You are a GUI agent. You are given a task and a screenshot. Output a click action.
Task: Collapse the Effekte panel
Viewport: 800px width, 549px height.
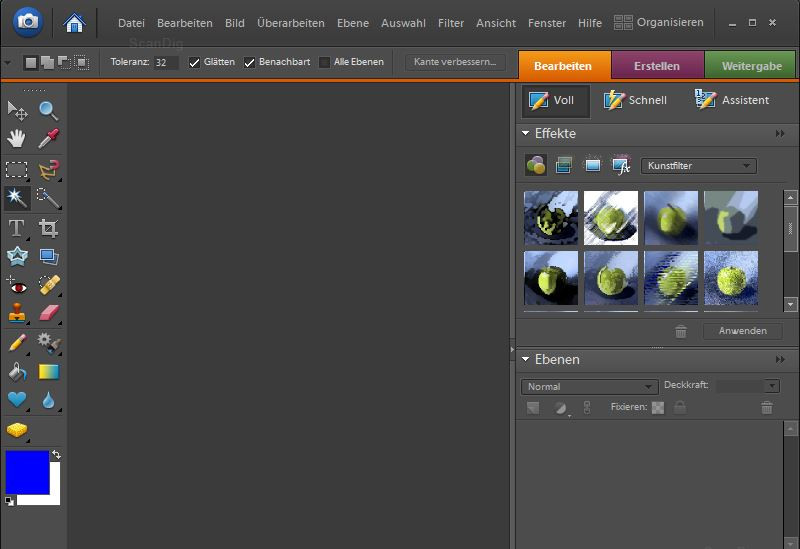click(x=525, y=133)
